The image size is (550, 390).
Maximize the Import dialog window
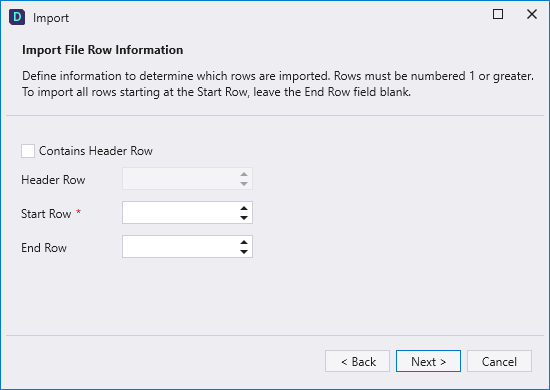(x=498, y=14)
